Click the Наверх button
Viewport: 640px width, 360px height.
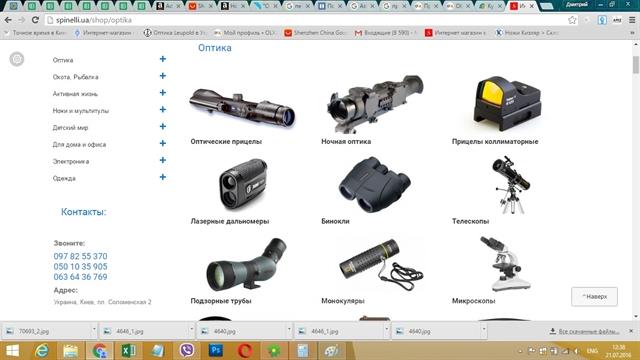tap(594, 296)
